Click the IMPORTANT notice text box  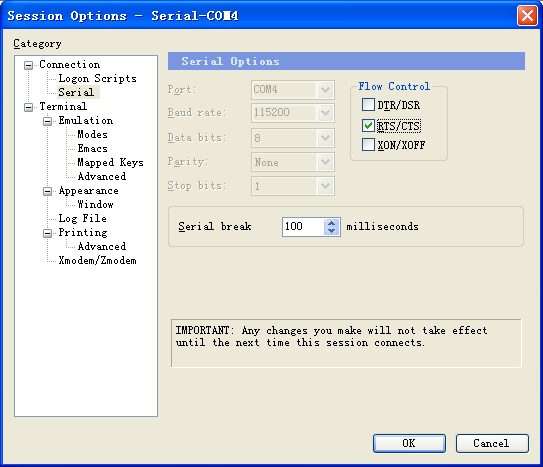(346, 343)
